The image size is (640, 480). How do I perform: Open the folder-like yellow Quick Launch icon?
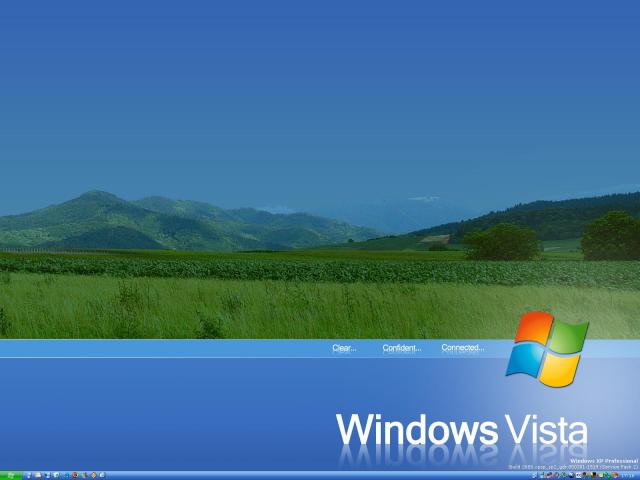pos(38,475)
